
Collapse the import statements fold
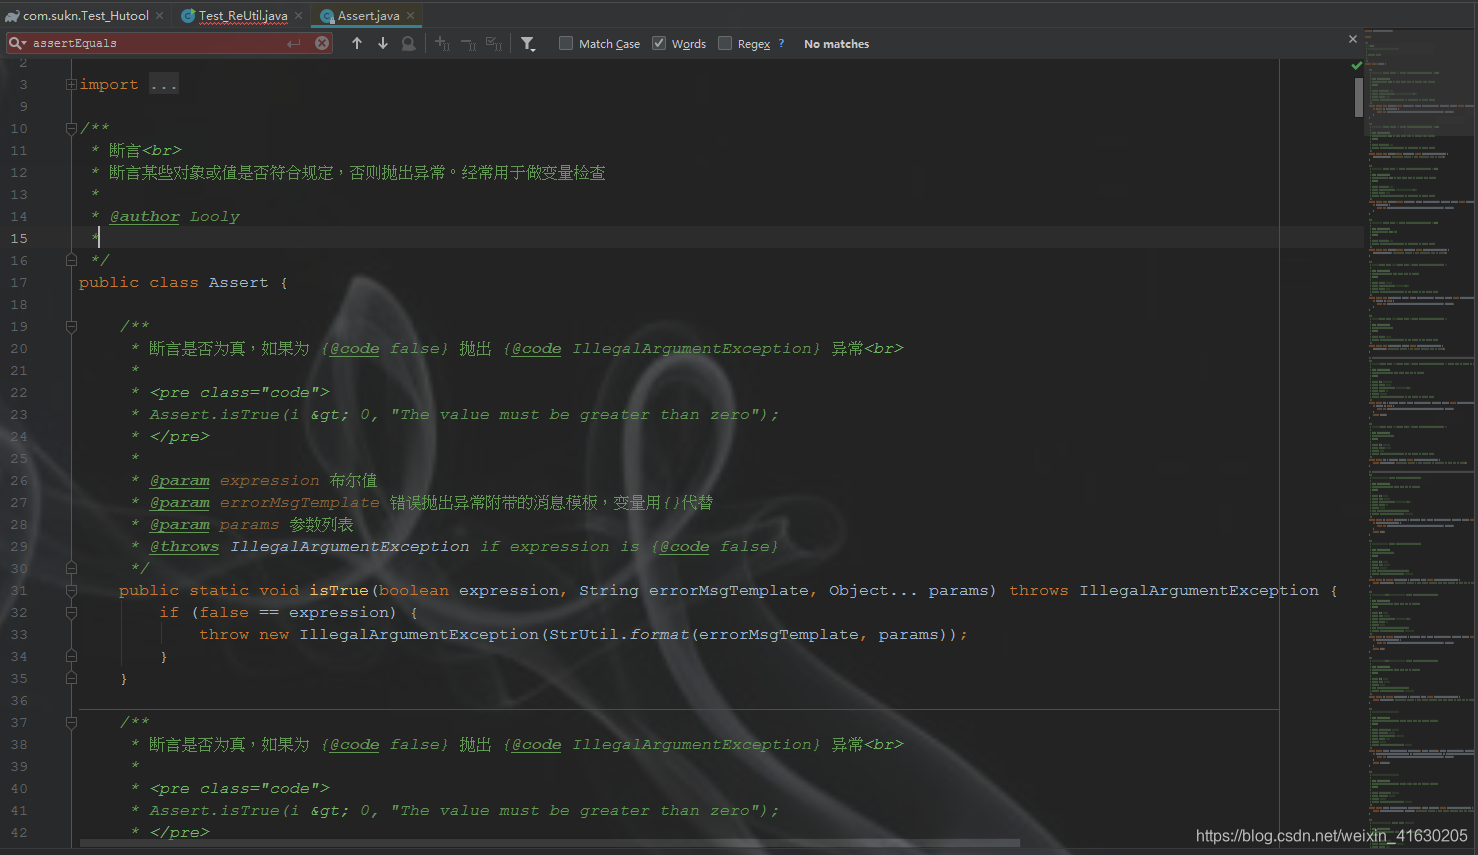[x=70, y=84]
